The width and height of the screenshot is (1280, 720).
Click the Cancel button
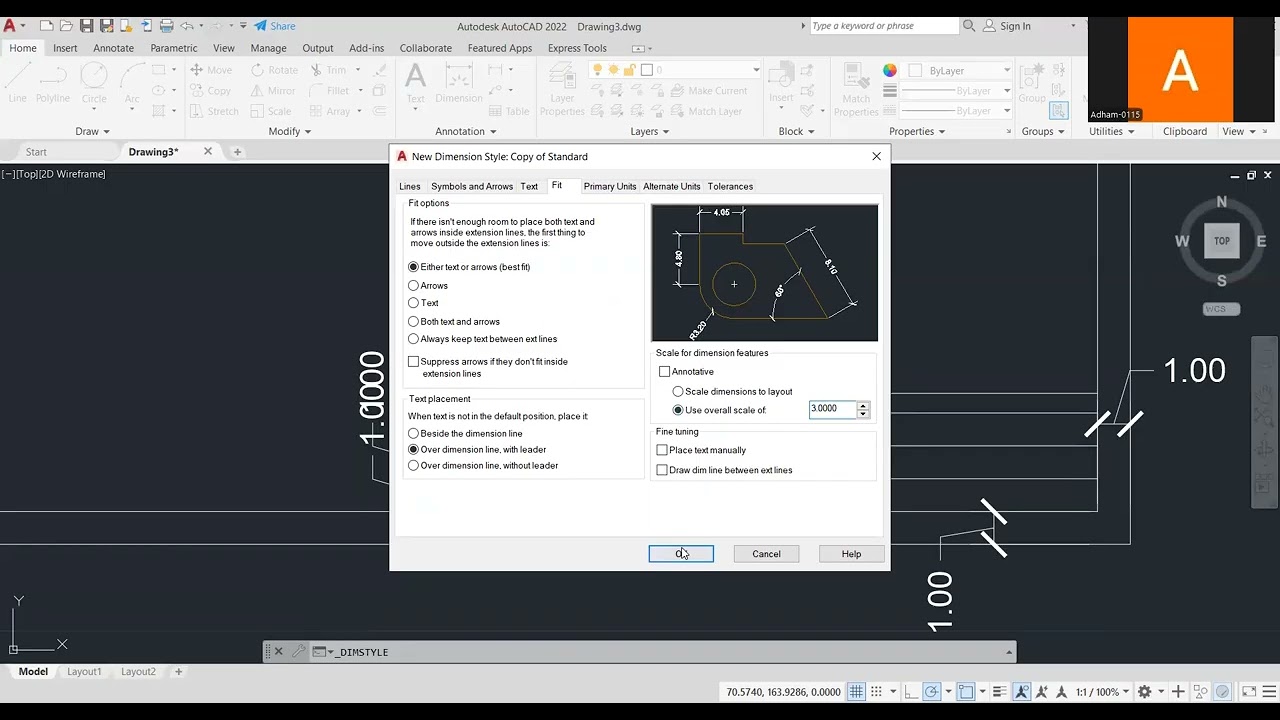[766, 554]
